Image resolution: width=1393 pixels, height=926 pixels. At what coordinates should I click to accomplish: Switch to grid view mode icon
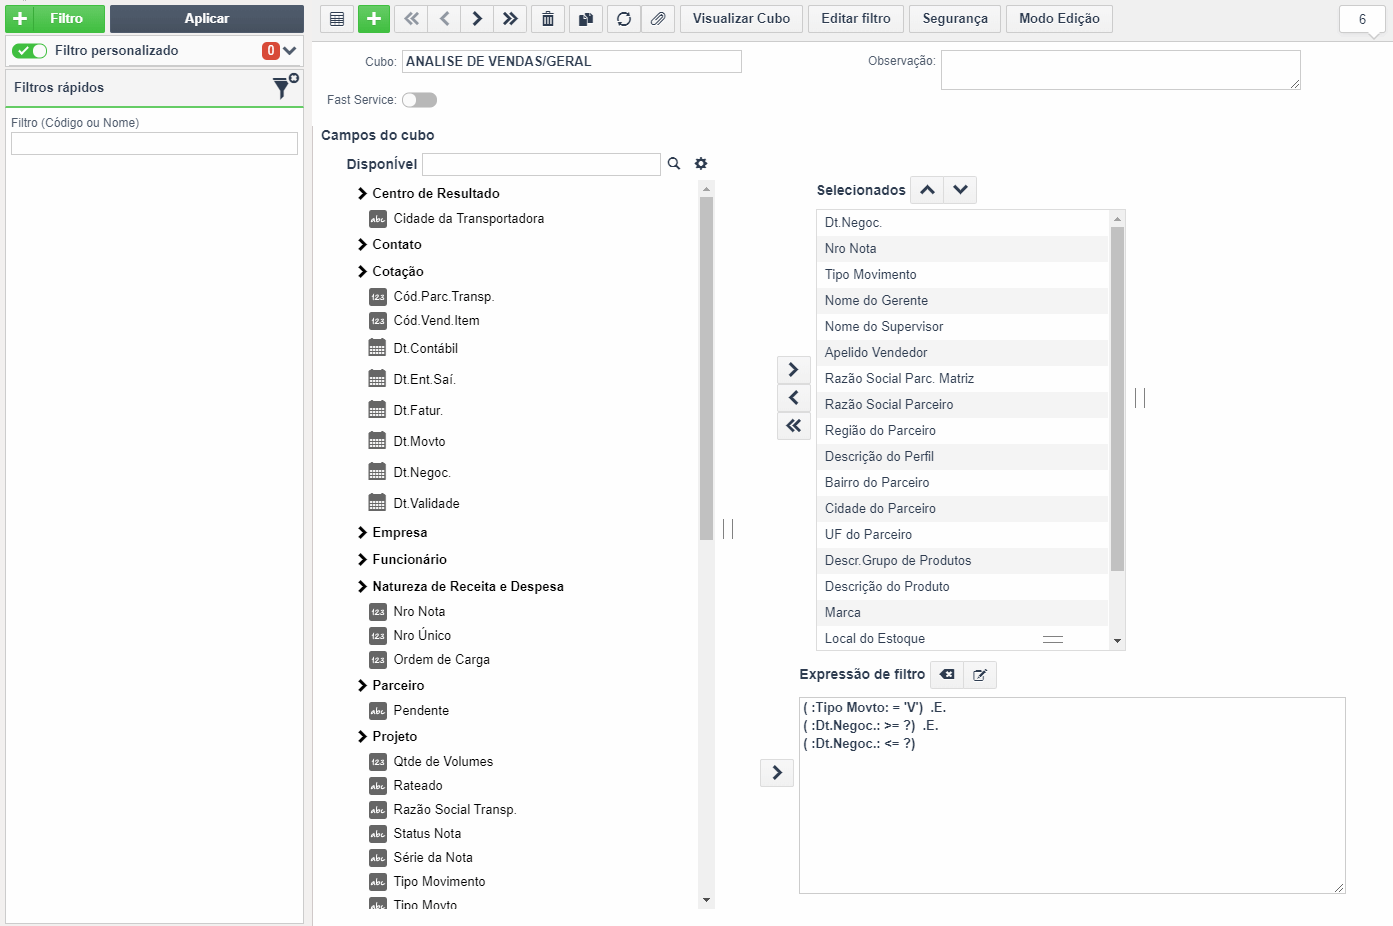(x=337, y=19)
